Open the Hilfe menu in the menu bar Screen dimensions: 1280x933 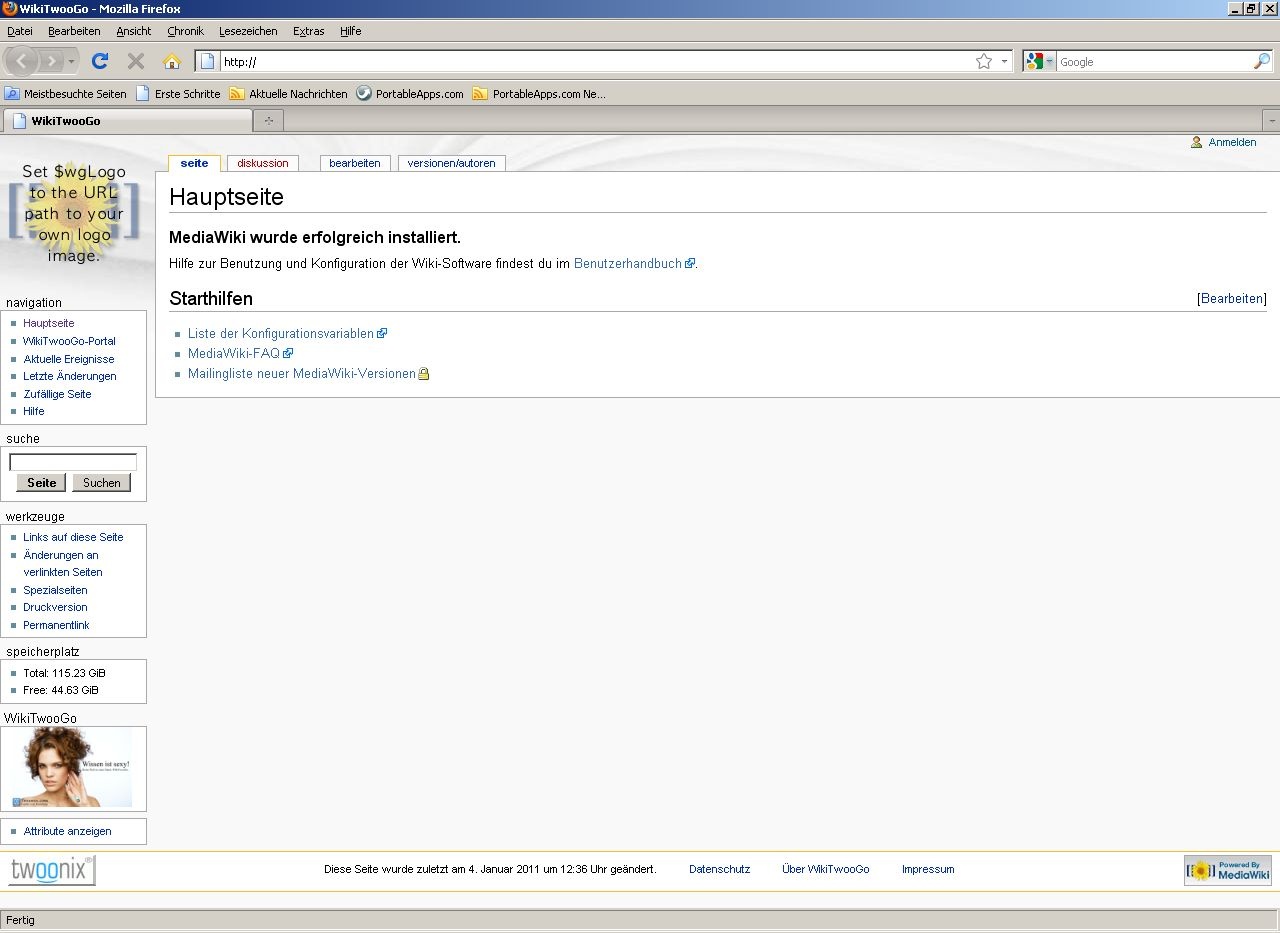350,31
